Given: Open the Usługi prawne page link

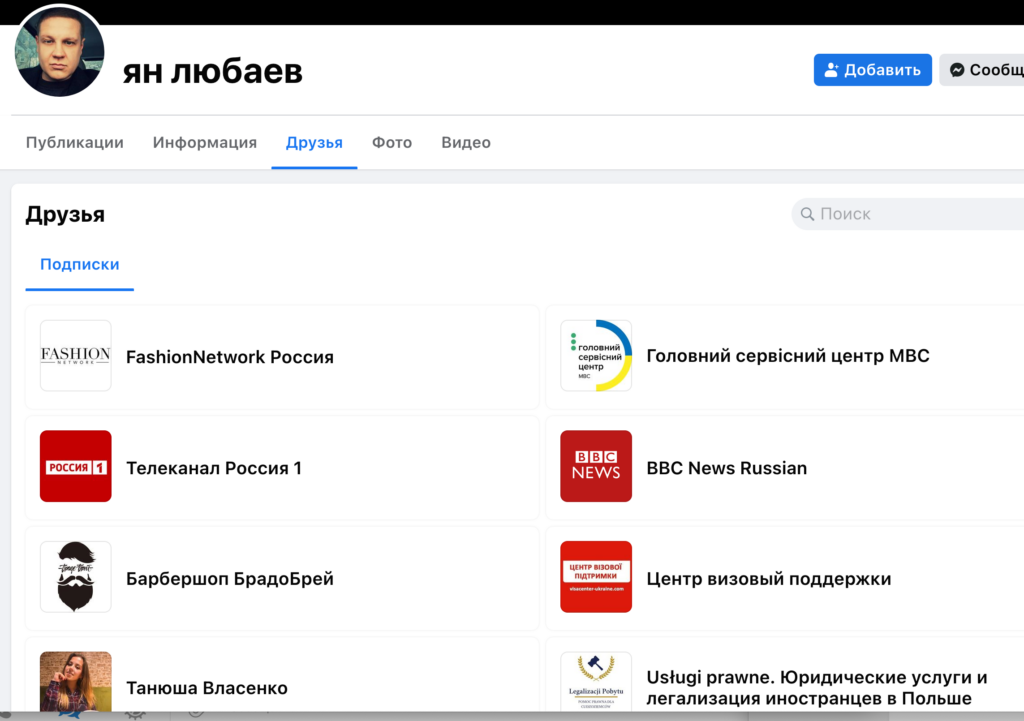Looking at the screenshot, I should [x=816, y=688].
